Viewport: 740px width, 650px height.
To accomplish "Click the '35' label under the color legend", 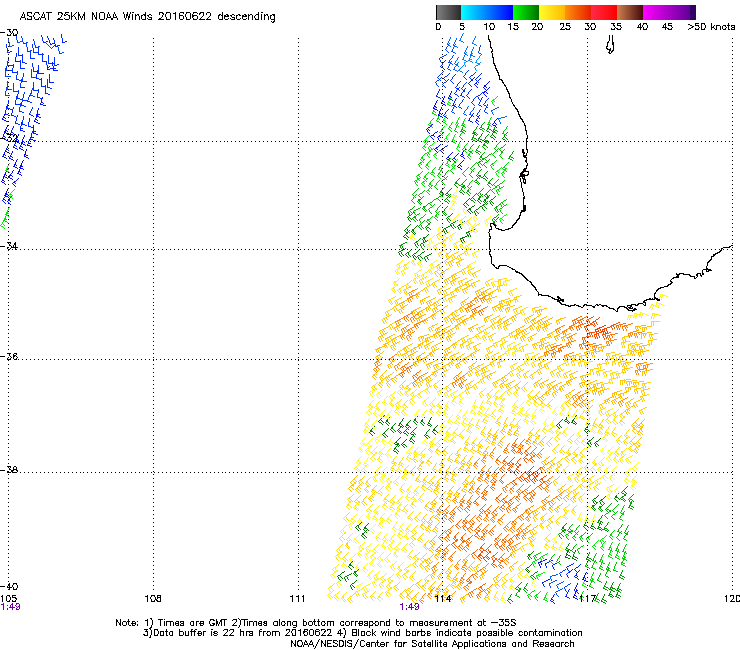I will [616, 27].
